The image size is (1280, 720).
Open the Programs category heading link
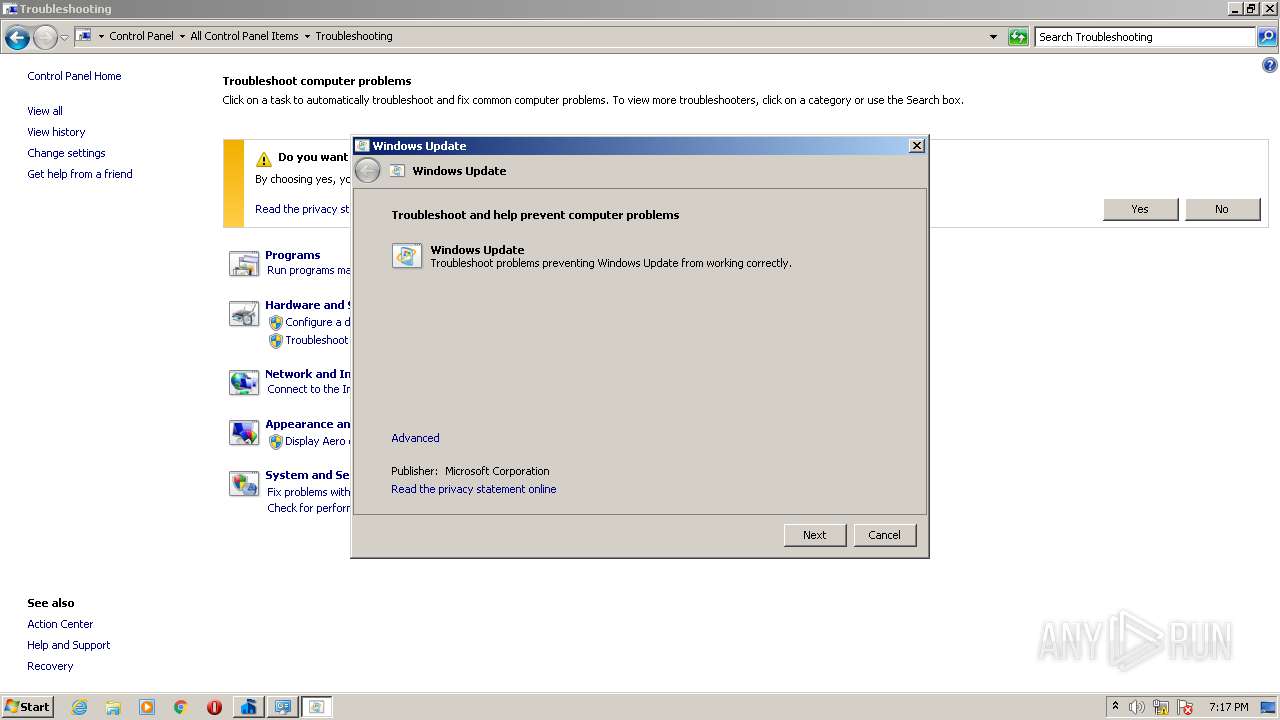(x=292, y=255)
